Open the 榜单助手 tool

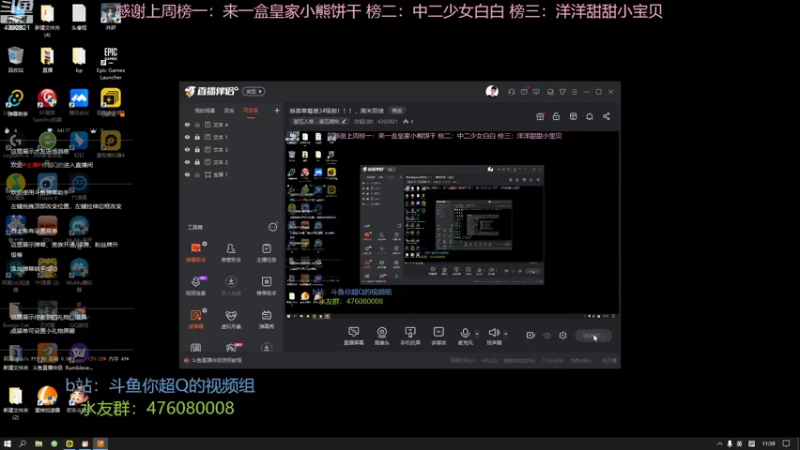click(x=266, y=286)
